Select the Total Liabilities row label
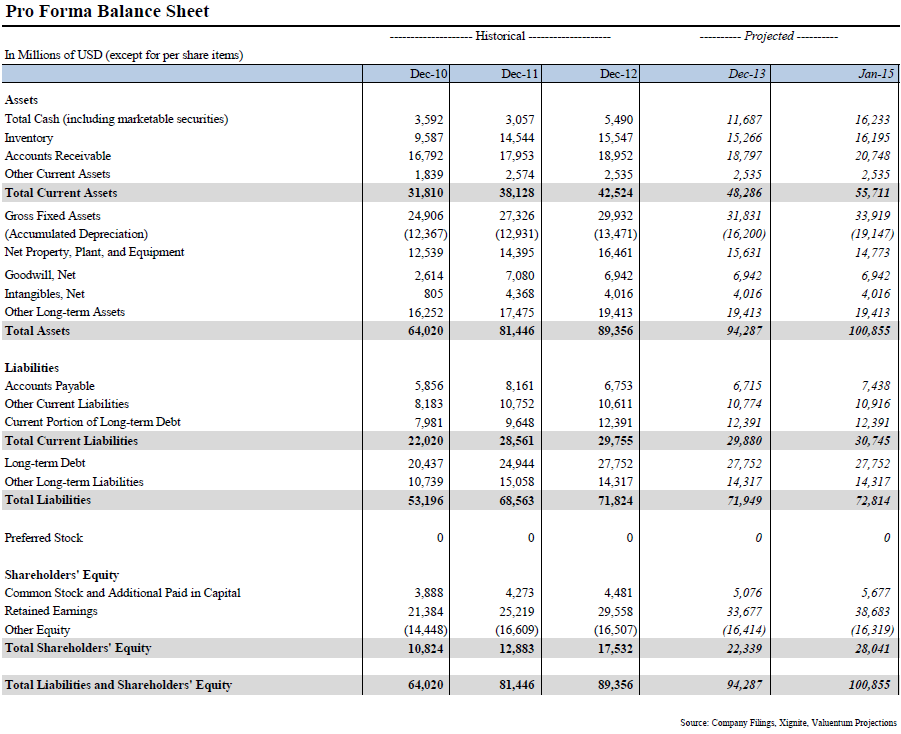 pyautogui.click(x=46, y=499)
